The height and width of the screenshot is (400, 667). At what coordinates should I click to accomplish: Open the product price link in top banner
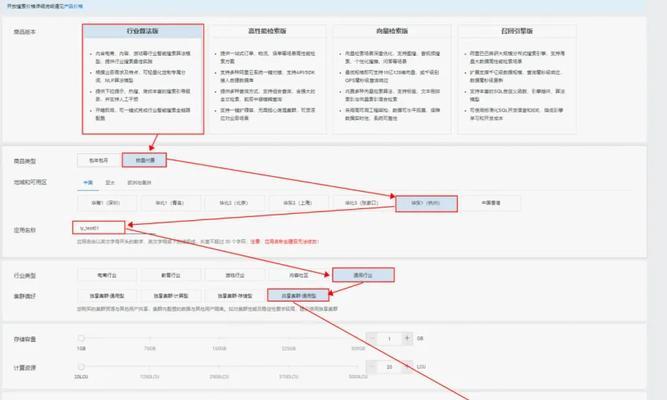74,6
